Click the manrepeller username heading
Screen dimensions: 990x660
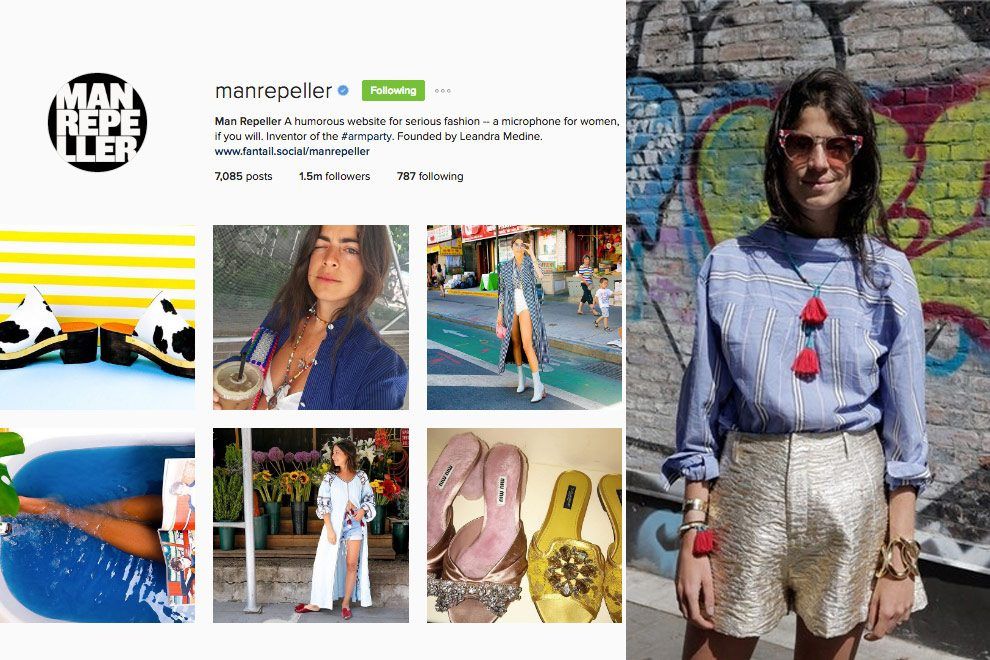click(x=273, y=91)
